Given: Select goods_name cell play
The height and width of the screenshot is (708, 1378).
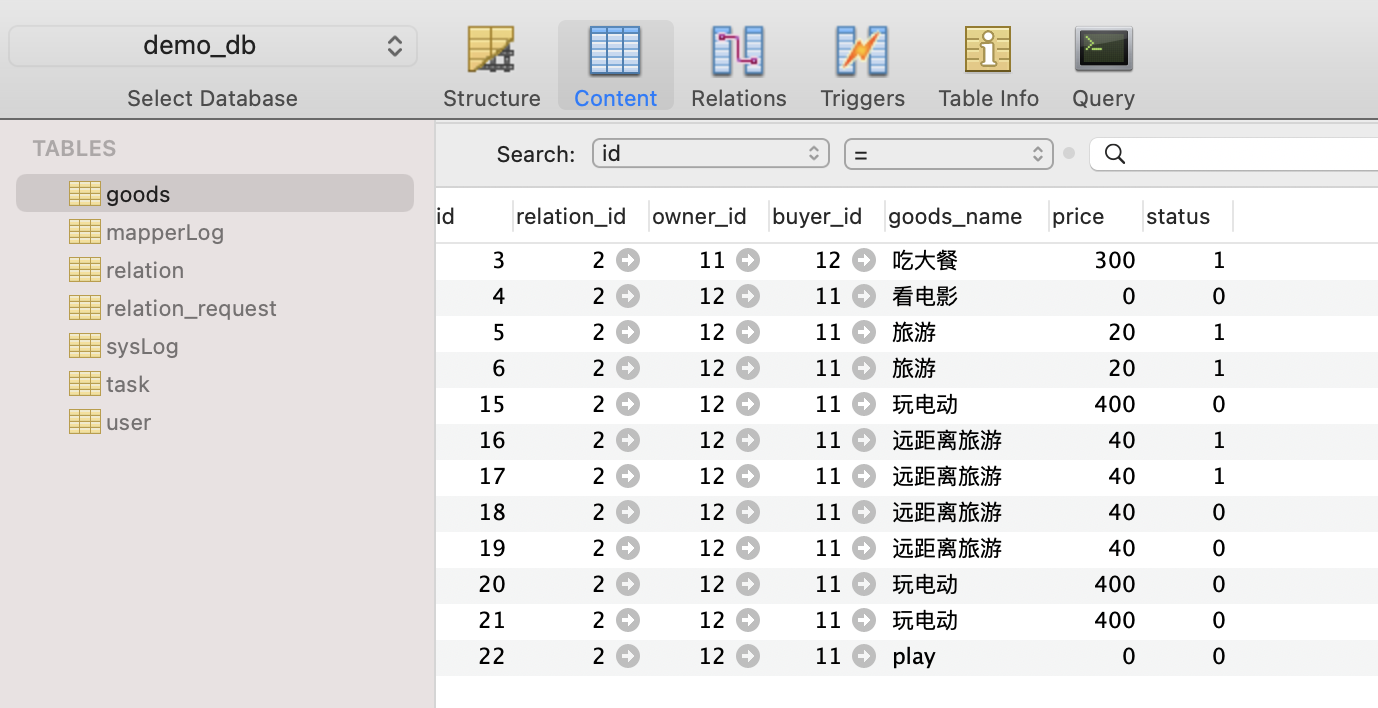Looking at the screenshot, I should pyautogui.click(x=914, y=657).
